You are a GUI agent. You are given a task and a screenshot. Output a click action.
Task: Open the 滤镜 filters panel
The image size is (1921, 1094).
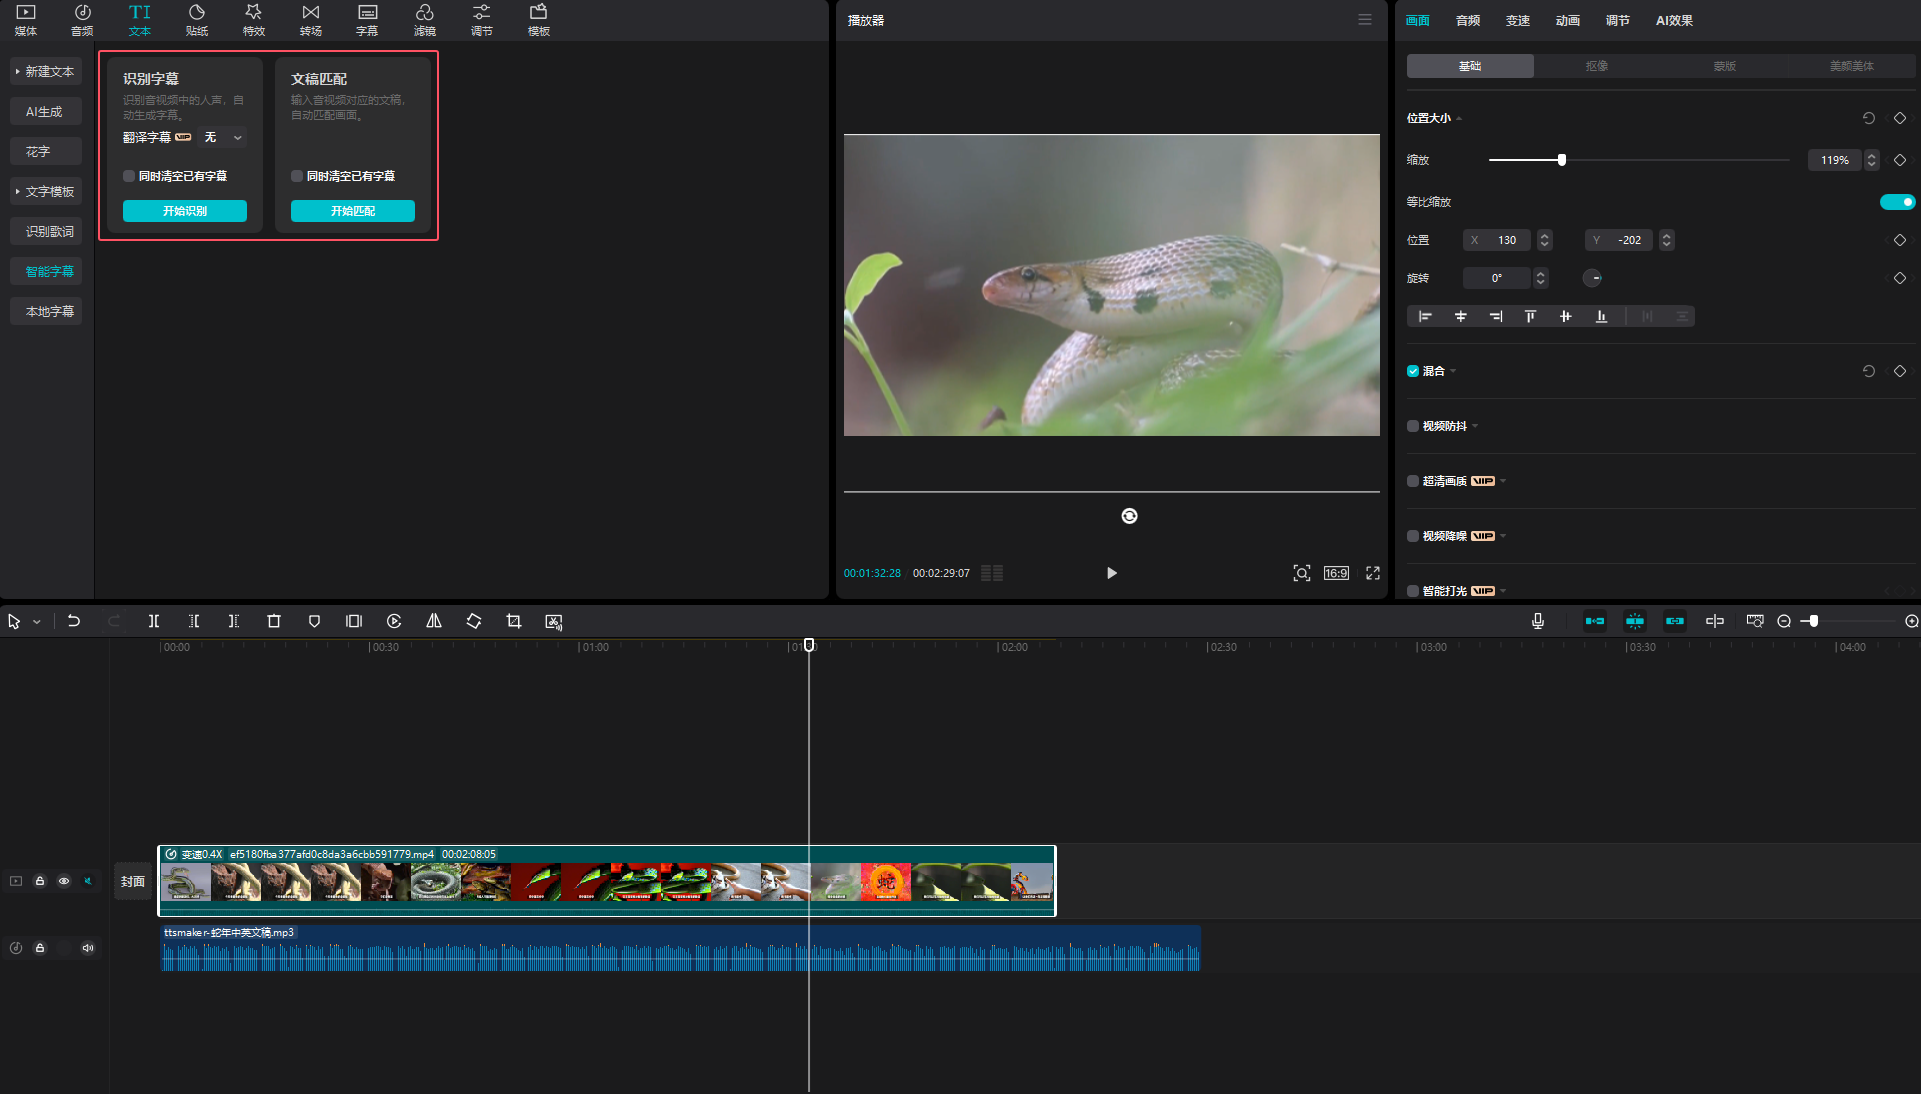point(425,19)
